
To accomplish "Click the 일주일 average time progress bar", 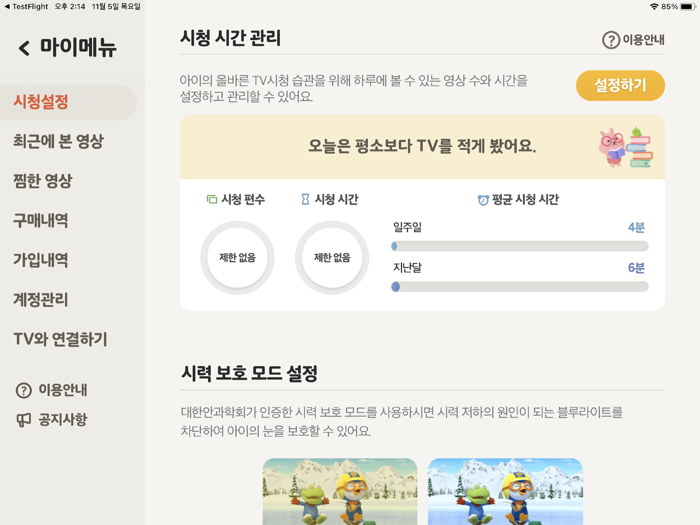I will [520, 246].
